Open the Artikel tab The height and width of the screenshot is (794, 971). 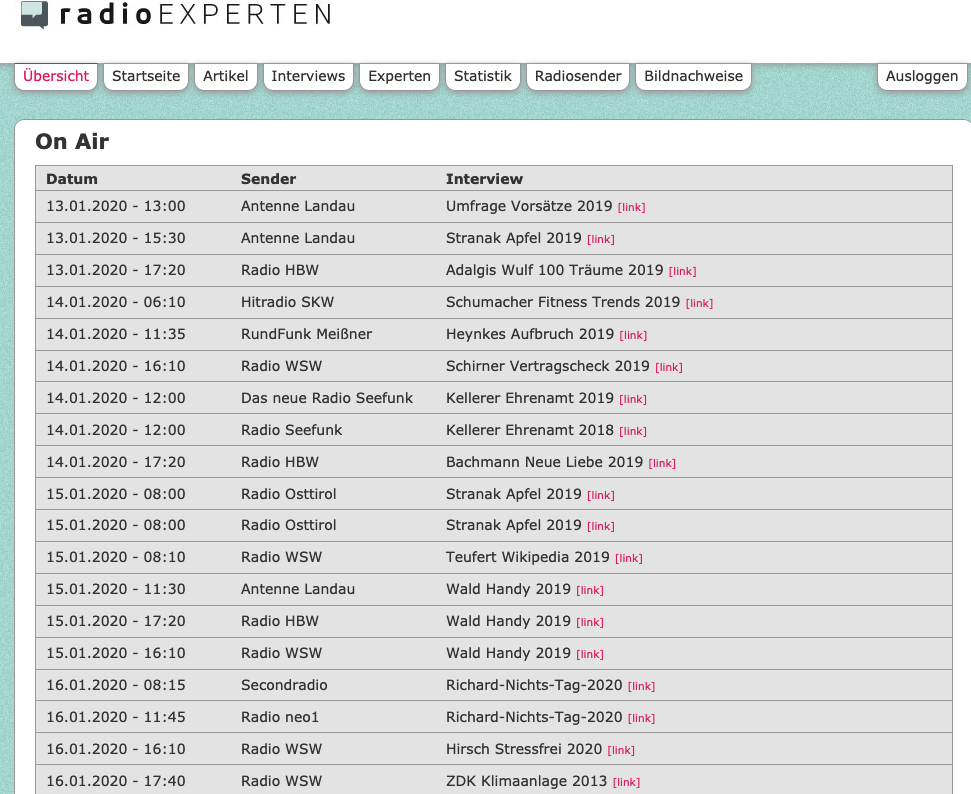[225, 76]
